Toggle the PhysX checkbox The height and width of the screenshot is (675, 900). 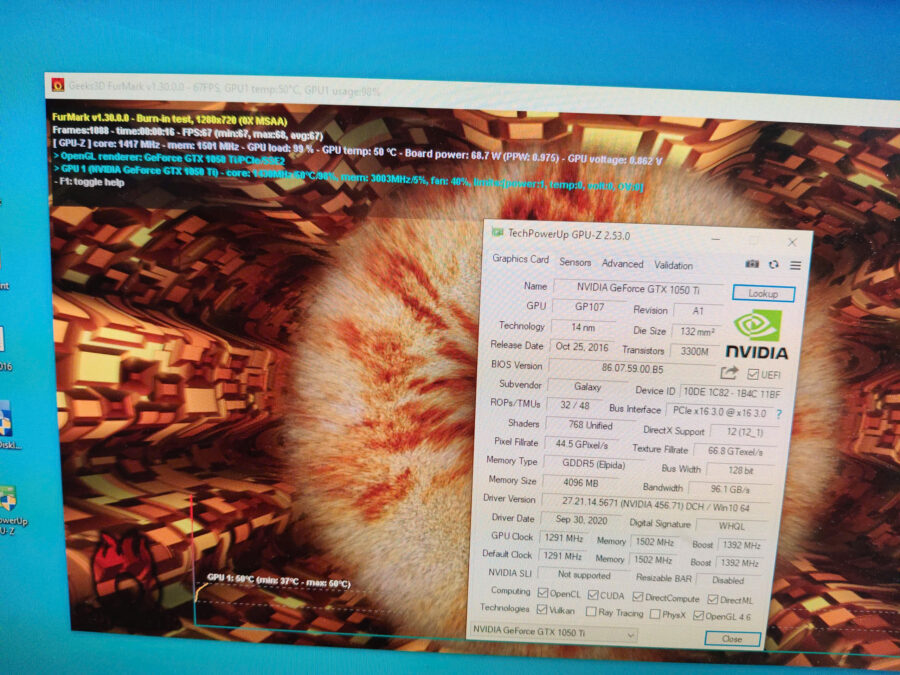[x=655, y=614]
